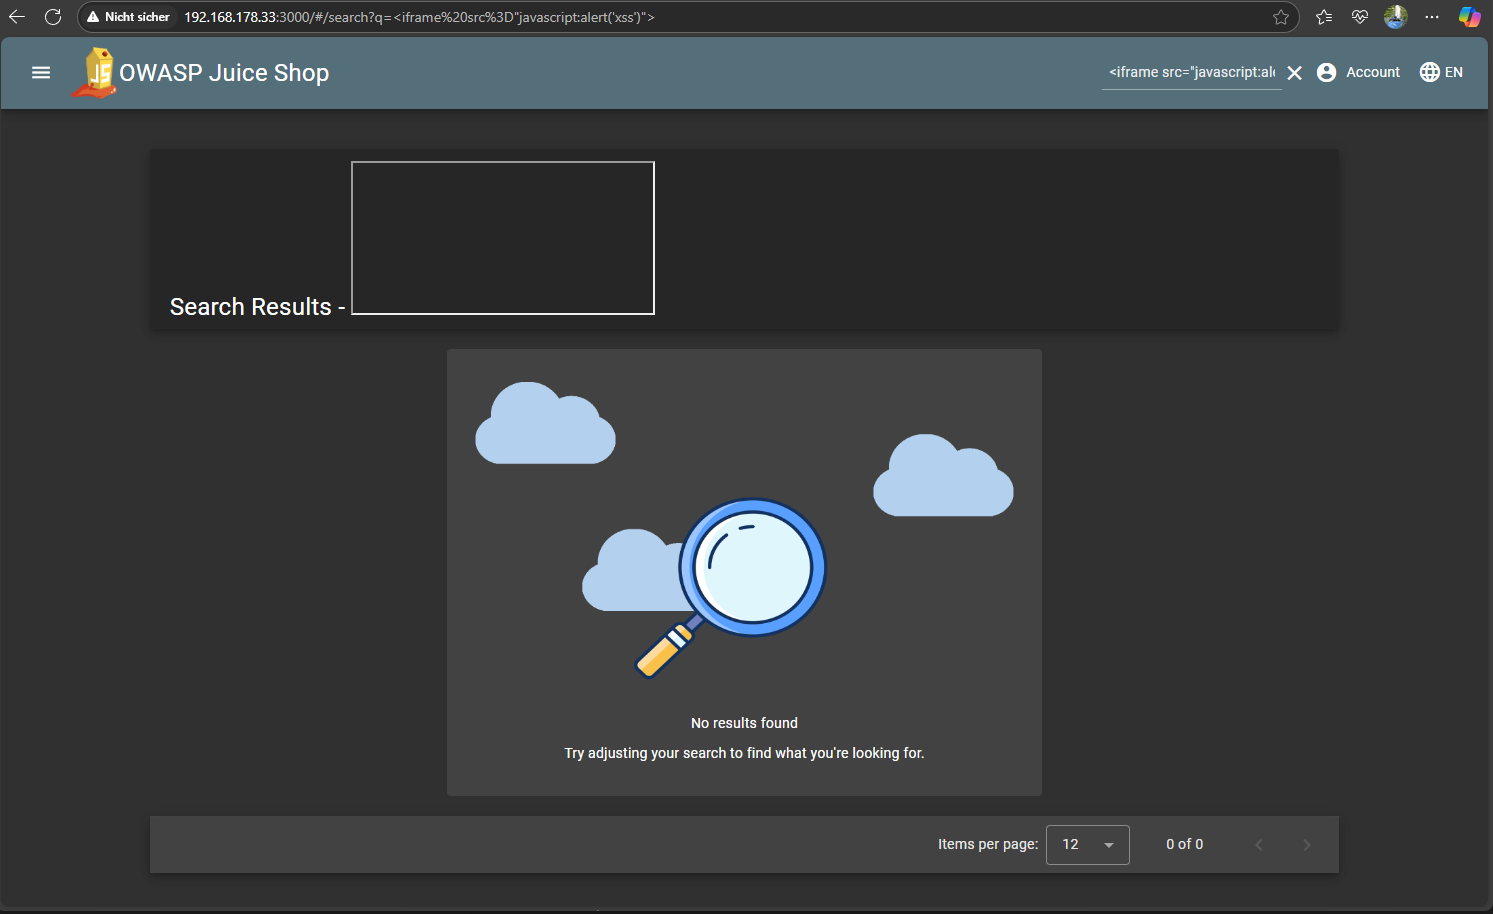
Task: Bookmark the page with the star icon
Action: tap(1280, 16)
